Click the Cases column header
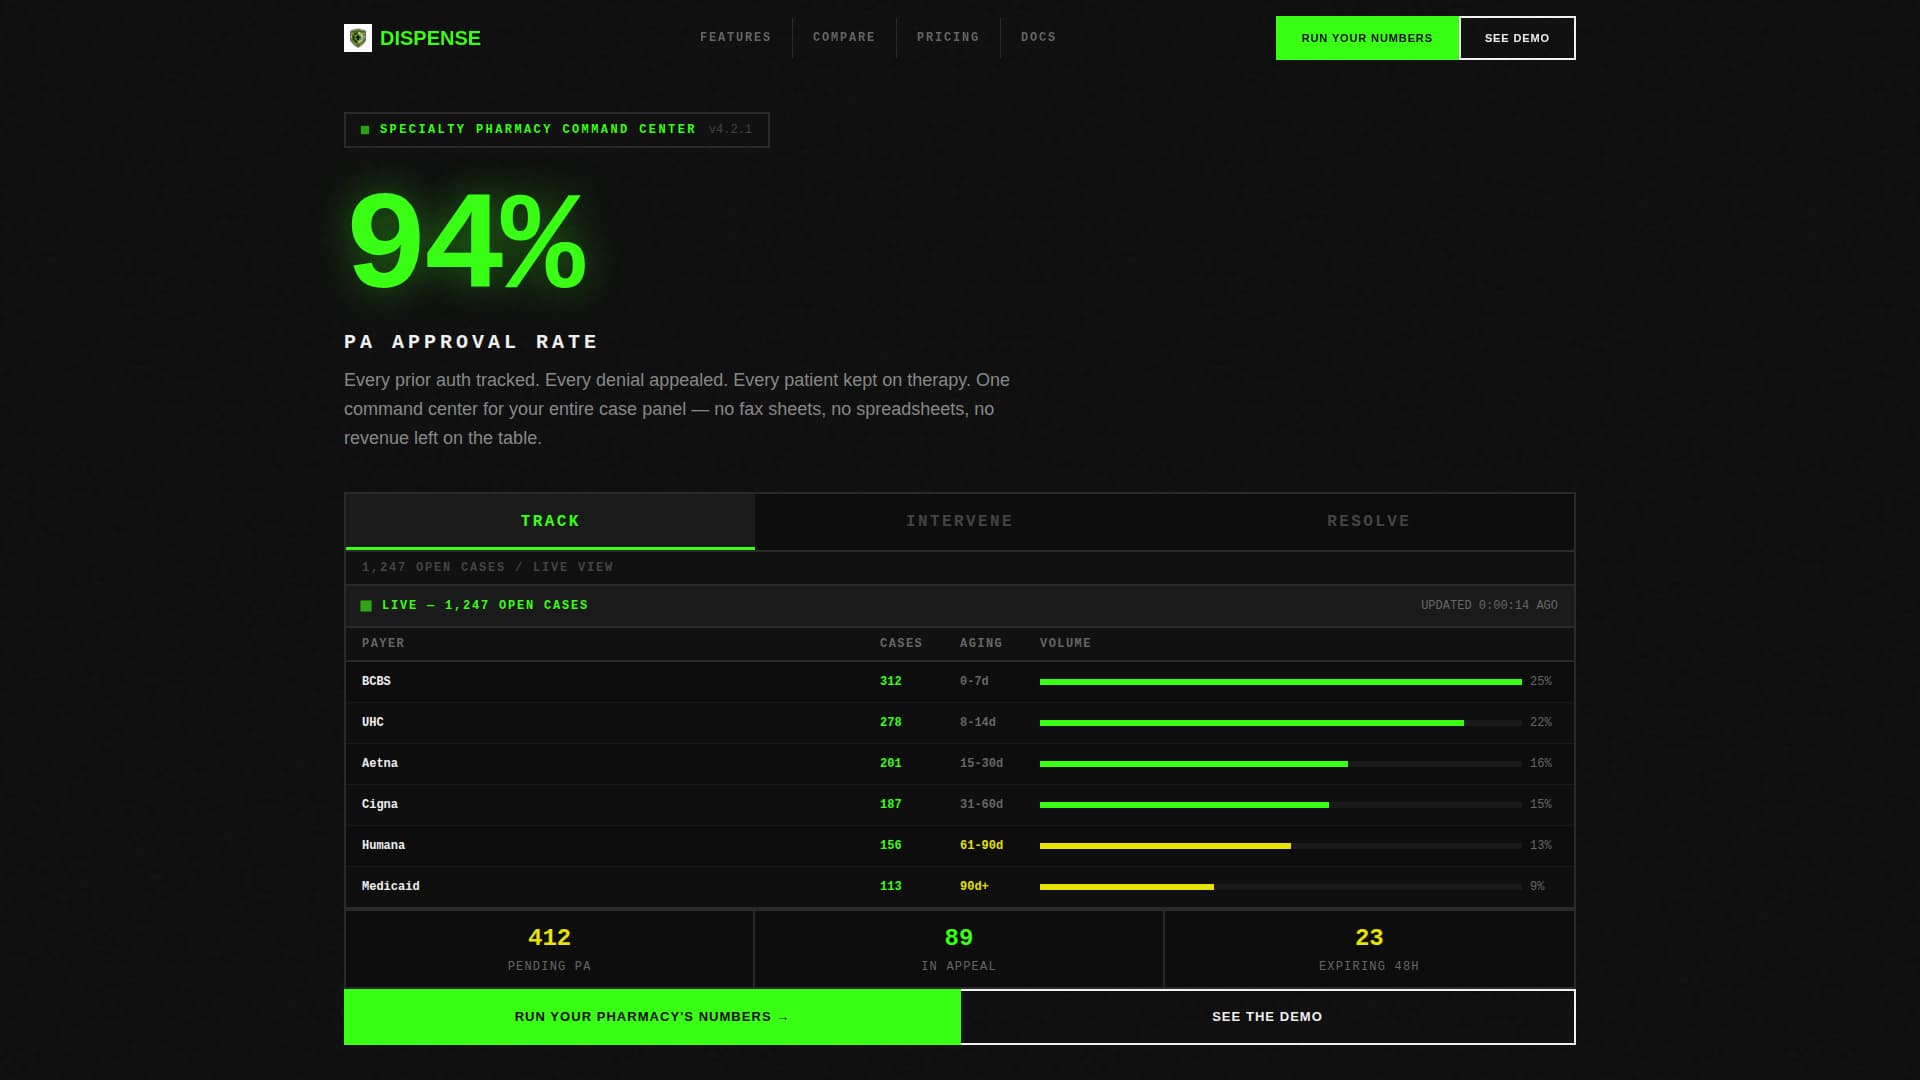Viewport: 1920px width, 1080px height. [901, 643]
